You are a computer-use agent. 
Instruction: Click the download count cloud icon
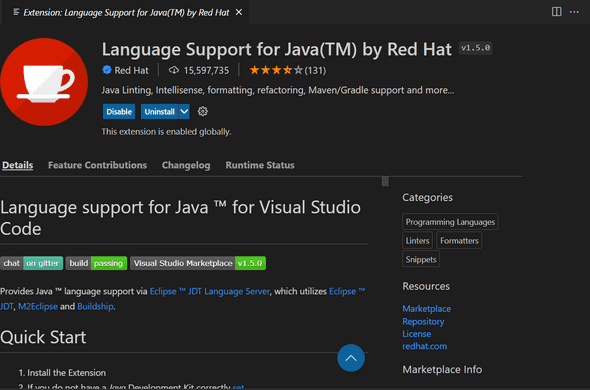point(174,70)
